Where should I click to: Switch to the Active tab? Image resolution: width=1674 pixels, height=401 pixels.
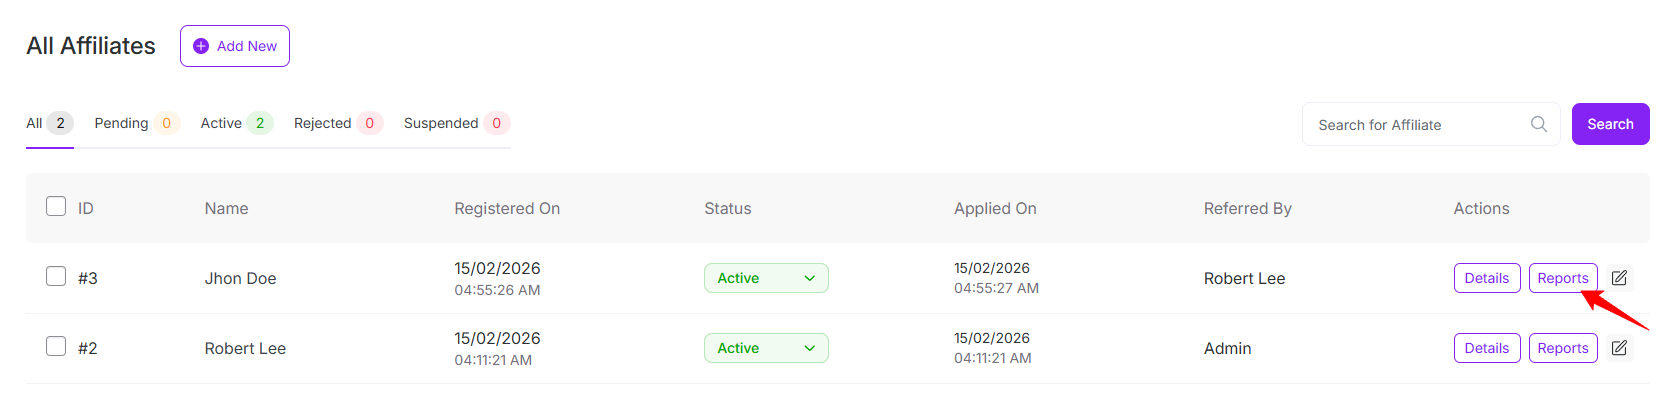[221, 123]
